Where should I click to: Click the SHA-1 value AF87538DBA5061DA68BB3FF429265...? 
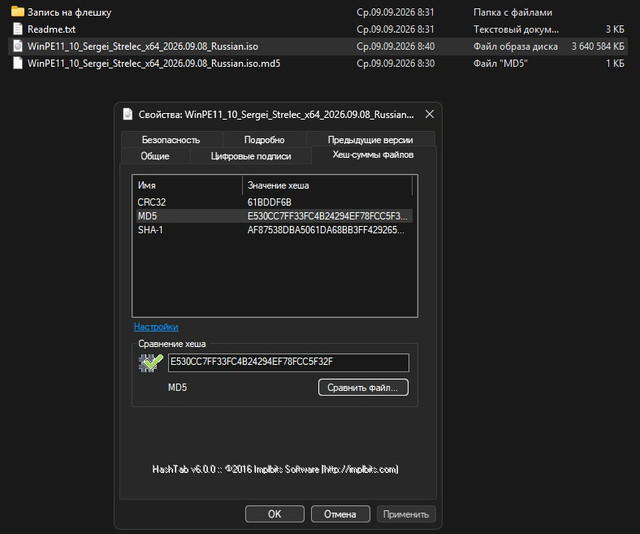(x=326, y=230)
